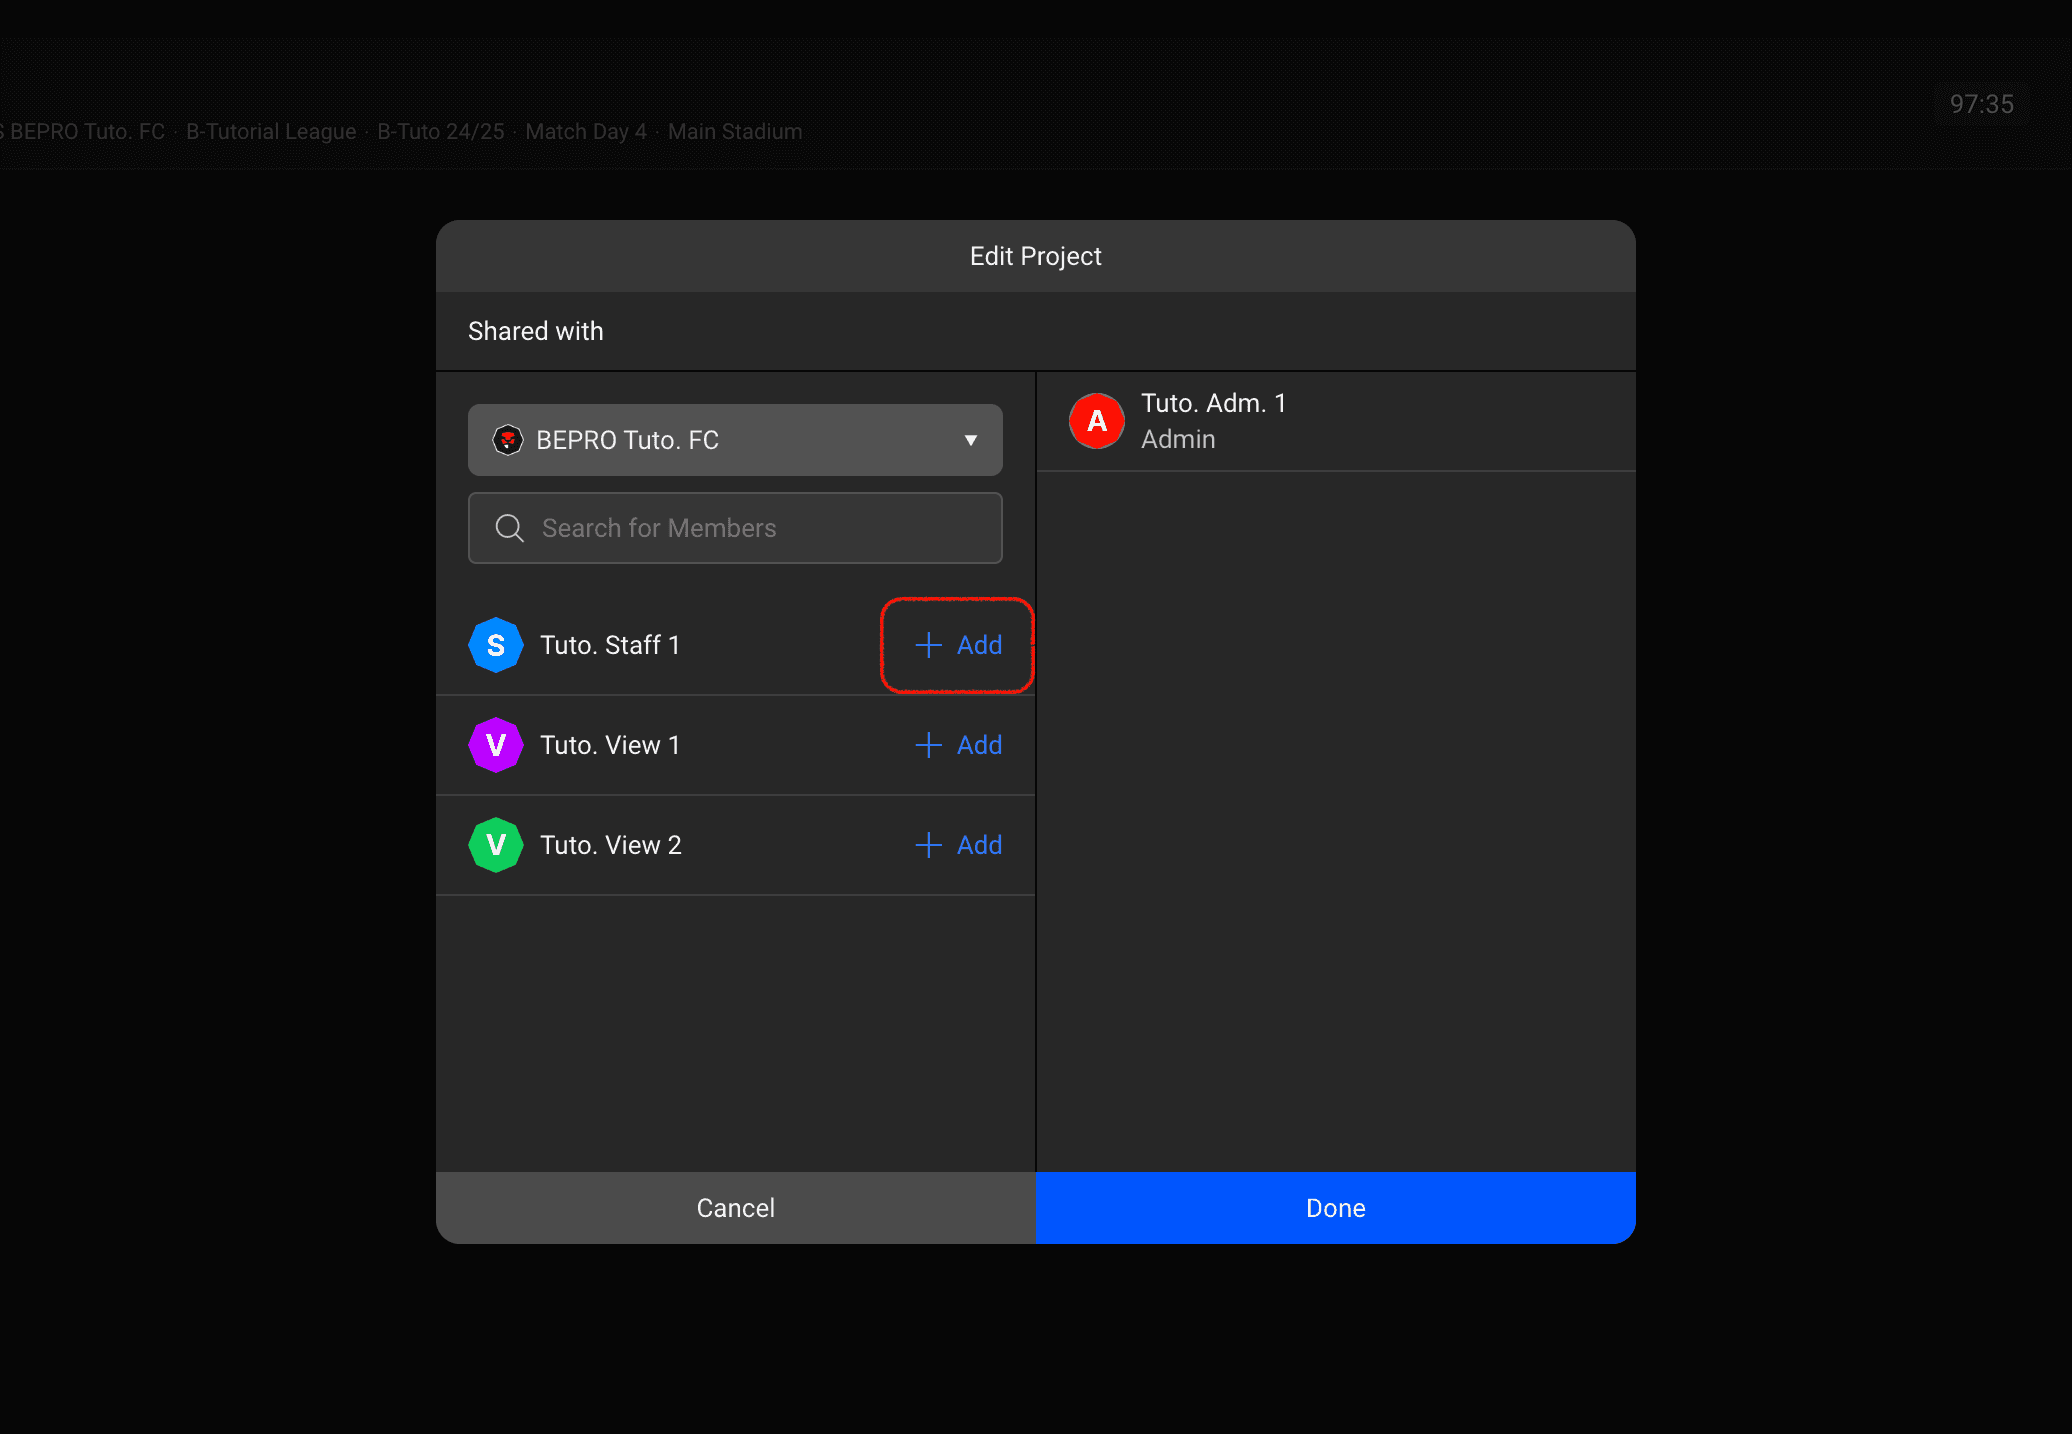Screen dimensions: 2072x1434
Task: Click the magnifier icon in member search
Action: click(510, 528)
